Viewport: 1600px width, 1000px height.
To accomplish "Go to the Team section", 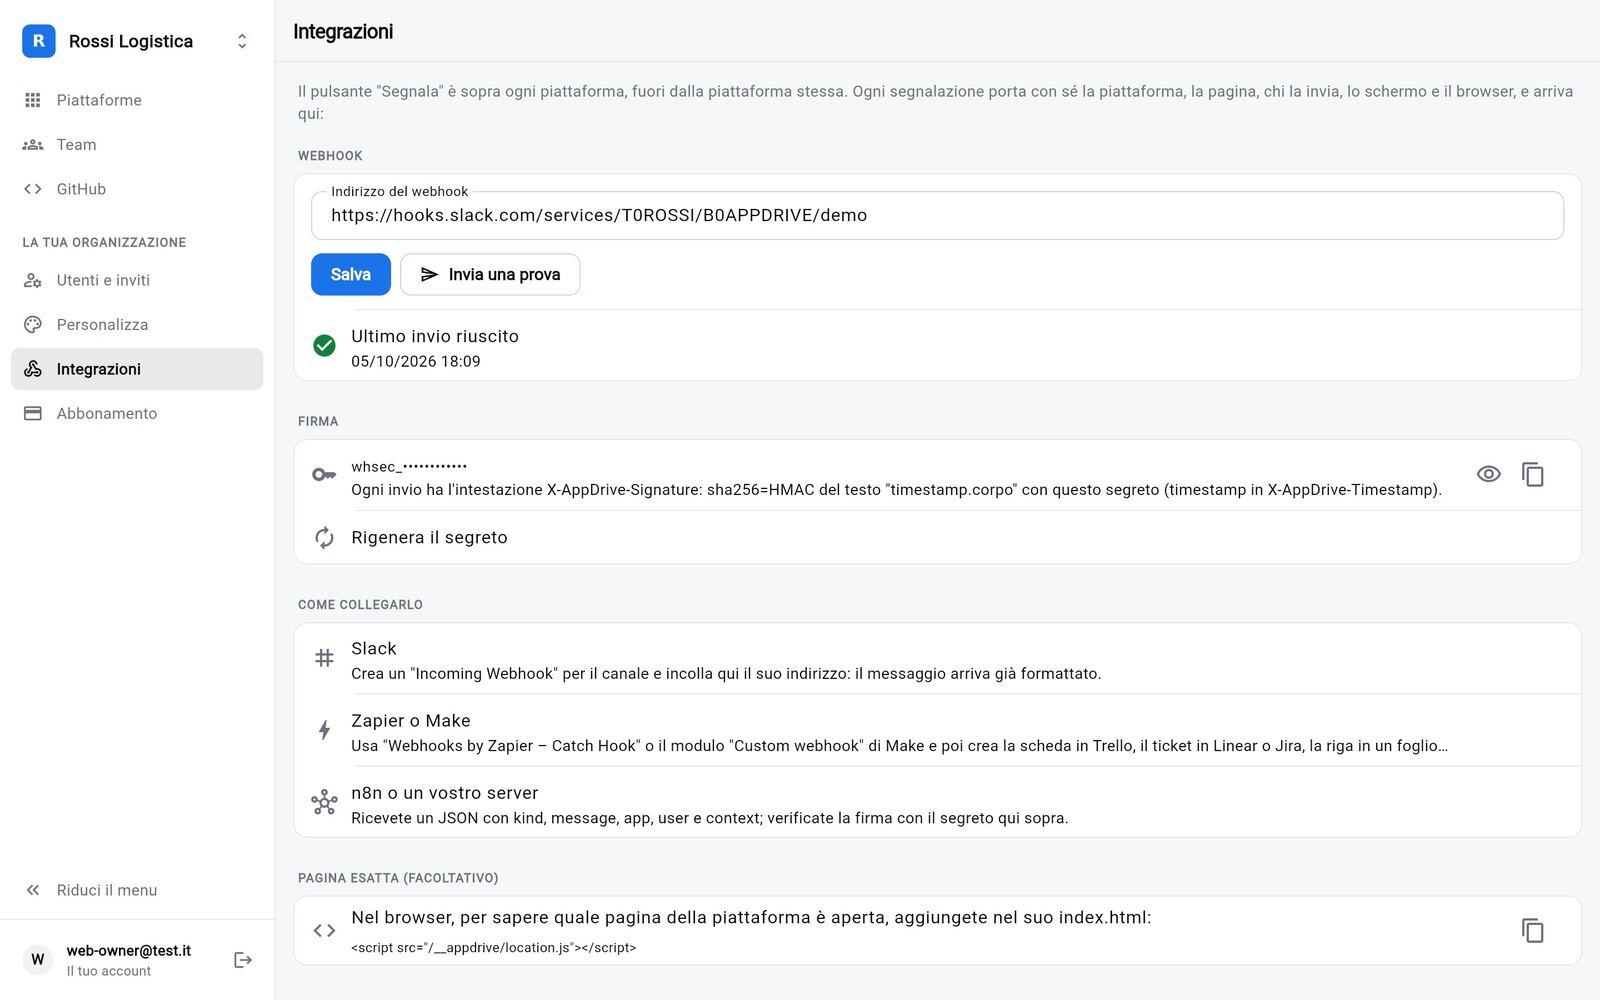I will [137, 144].
